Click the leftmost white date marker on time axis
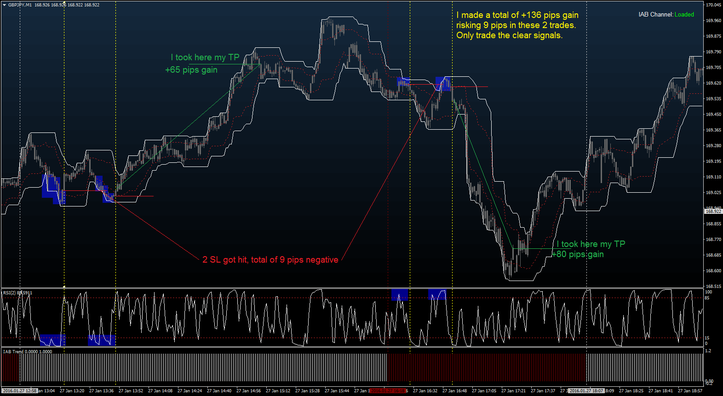This screenshot has height=396, width=723. [18, 390]
